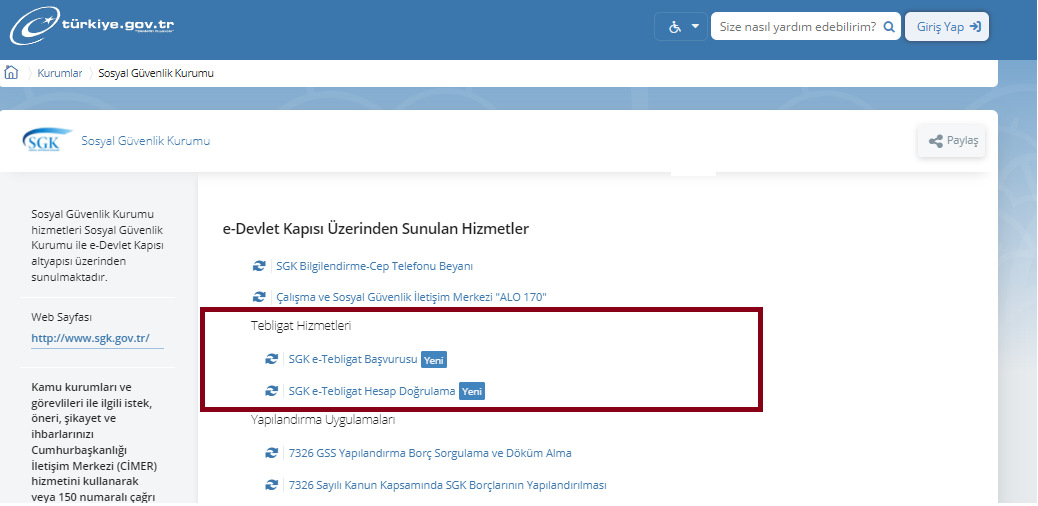This screenshot has width=1038, height=506.
Task: Go to home via breadcrumb house icon
Action: (11, 73)
